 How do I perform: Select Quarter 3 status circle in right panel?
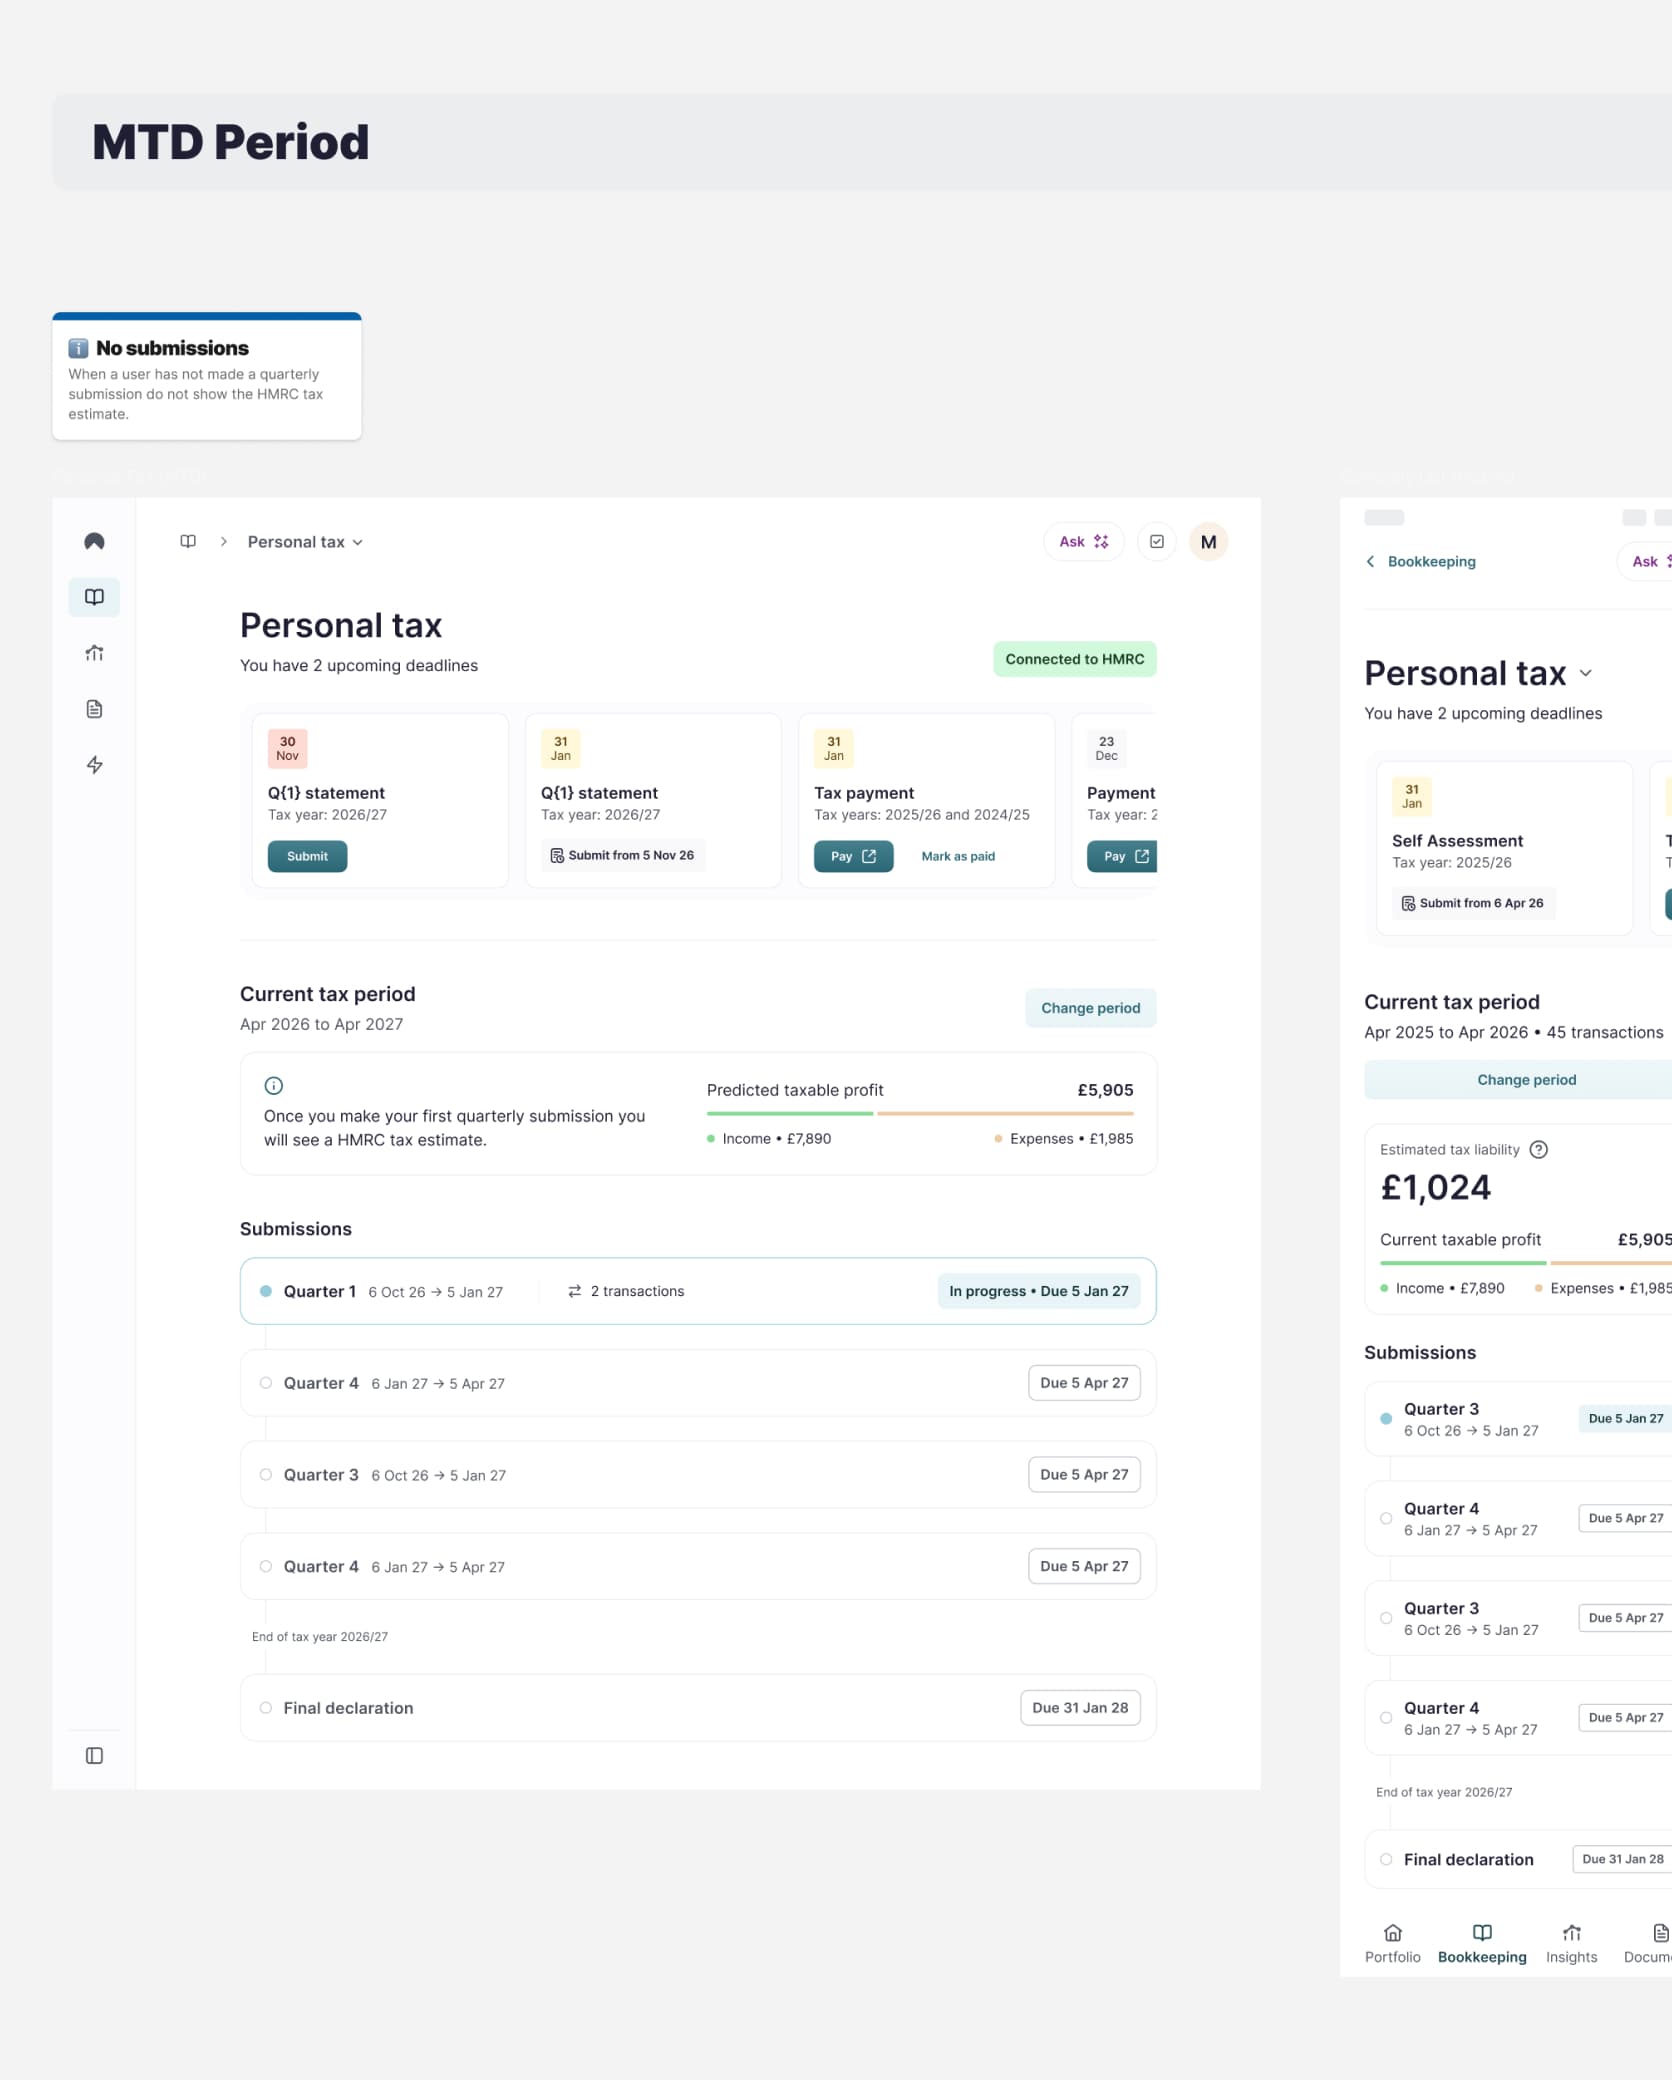click(x=1385, y=1418)
